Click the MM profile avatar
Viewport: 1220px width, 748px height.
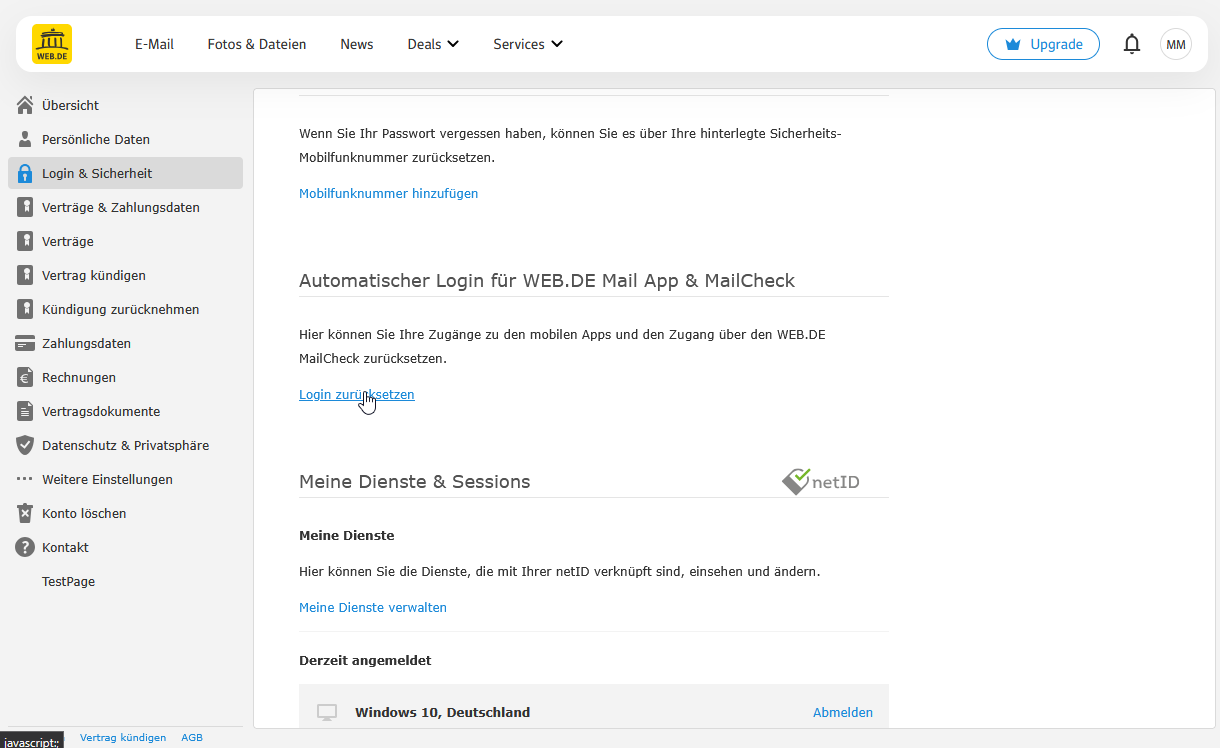[x=1175, y=44]
